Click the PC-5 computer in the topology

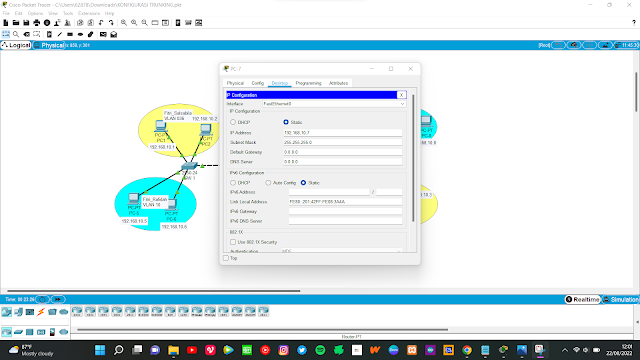pos(133,199)
